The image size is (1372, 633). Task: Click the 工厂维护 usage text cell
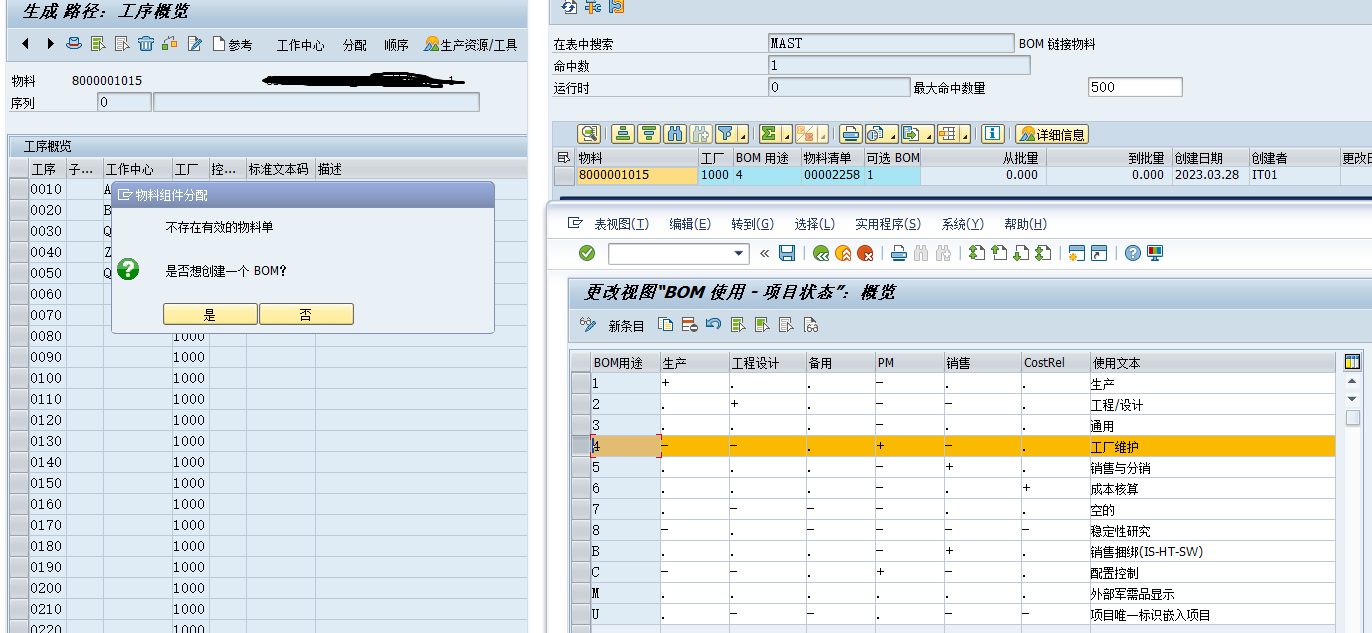coord(1212,447)
